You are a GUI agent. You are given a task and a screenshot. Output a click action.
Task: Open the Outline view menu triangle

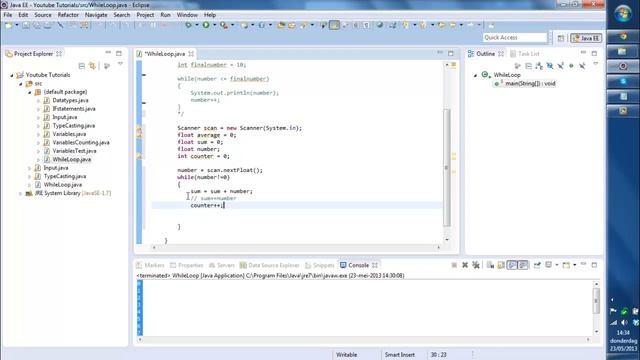(596, 64)
